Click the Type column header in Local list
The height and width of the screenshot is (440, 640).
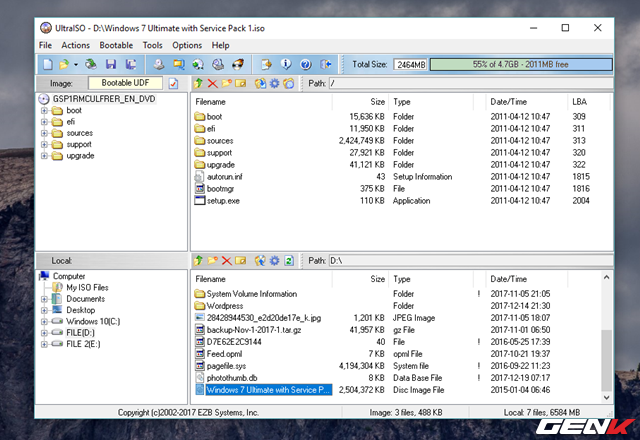click(x=431, y=279)
